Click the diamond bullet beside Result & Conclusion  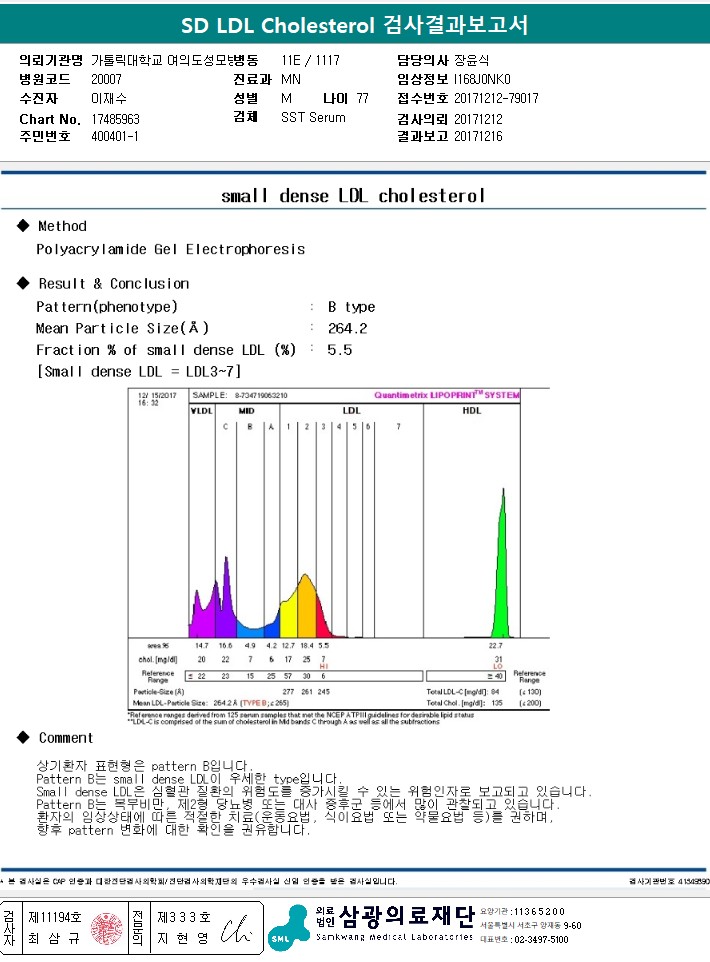[23, 283]
